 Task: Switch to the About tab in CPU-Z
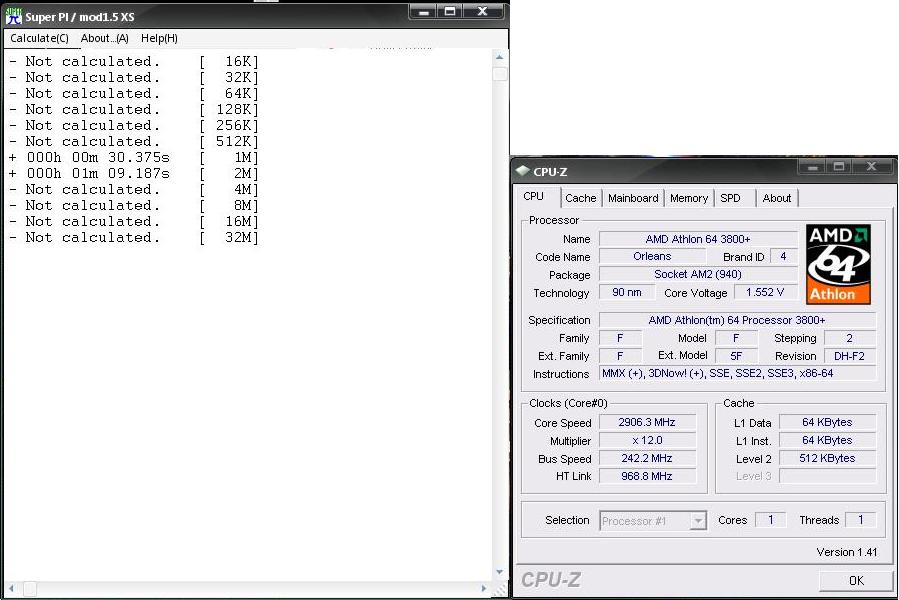pos(776,198)
